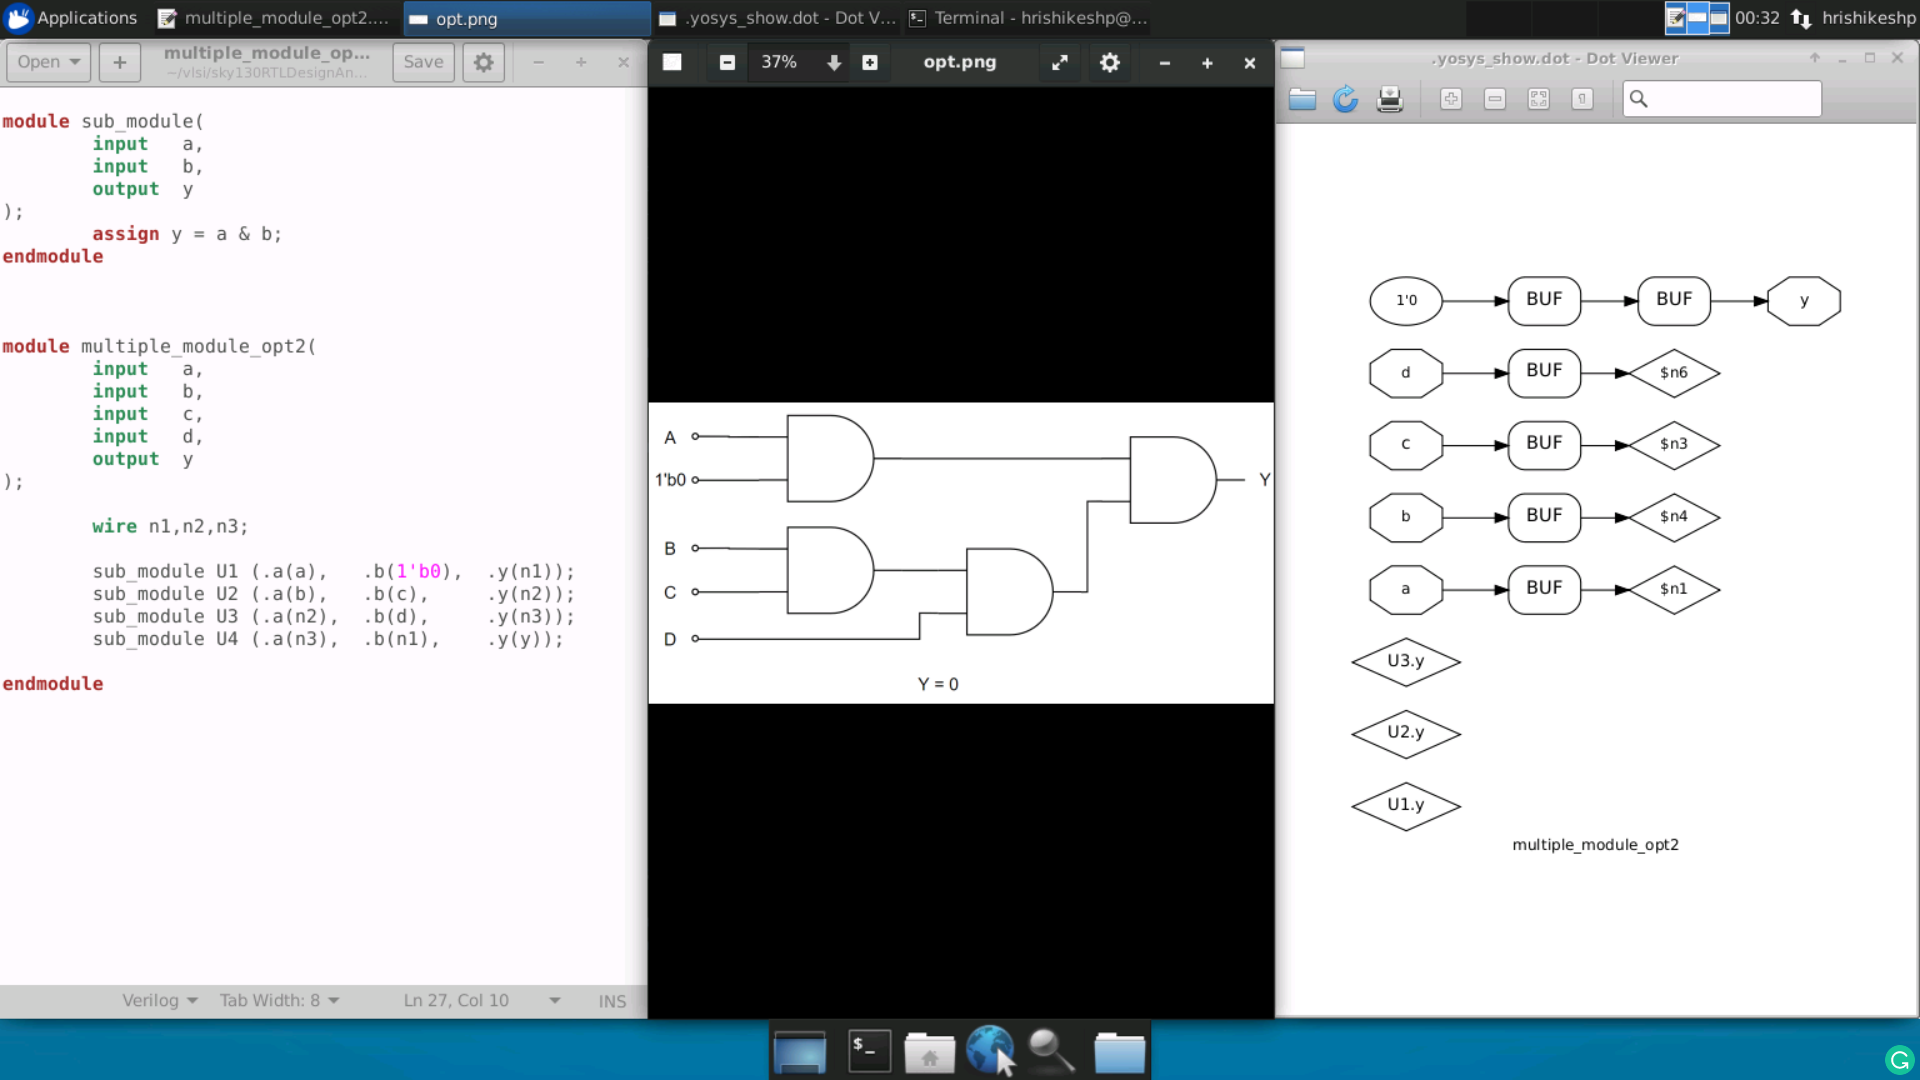Zoom in using Dot Viewer plus icon
This screenshot has width=1920, height=1080.
tap(1451, 99)
